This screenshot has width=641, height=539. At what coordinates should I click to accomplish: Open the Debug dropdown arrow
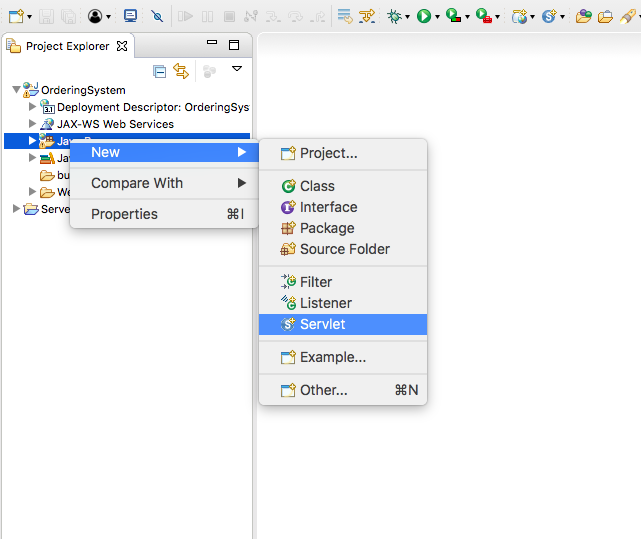407,17
